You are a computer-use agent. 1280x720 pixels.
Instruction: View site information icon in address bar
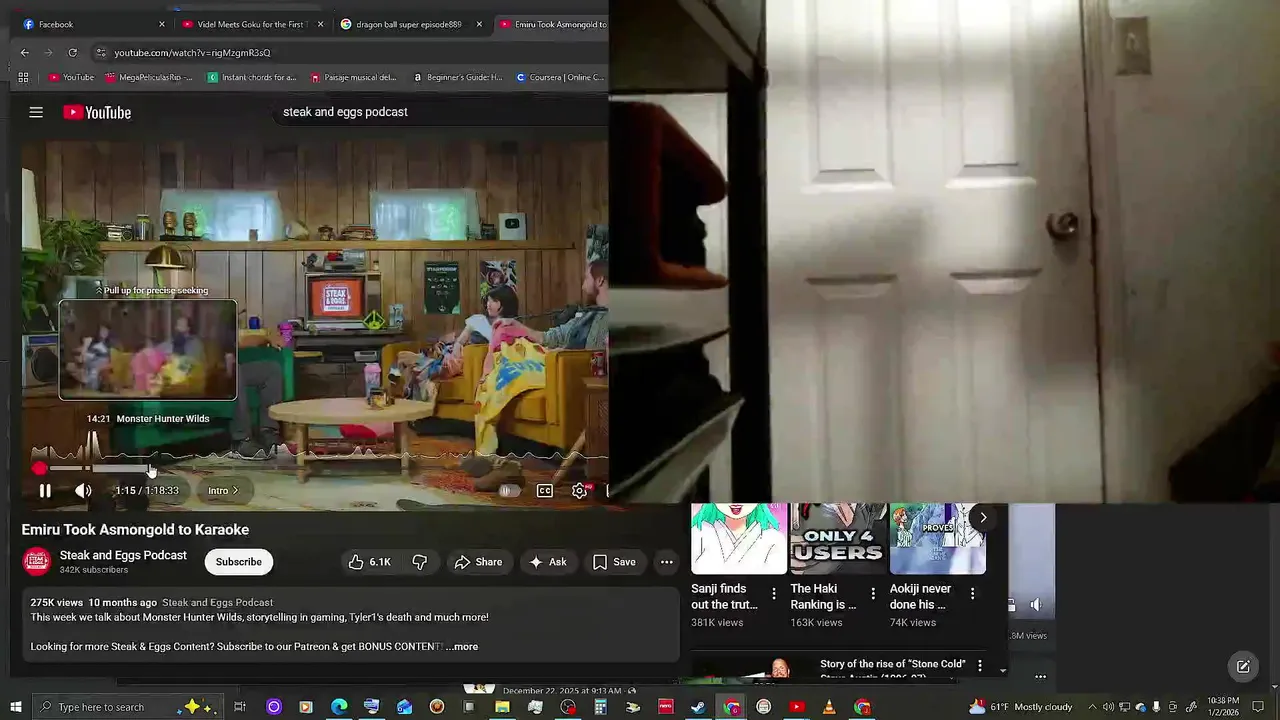click(x=101, y=52)
